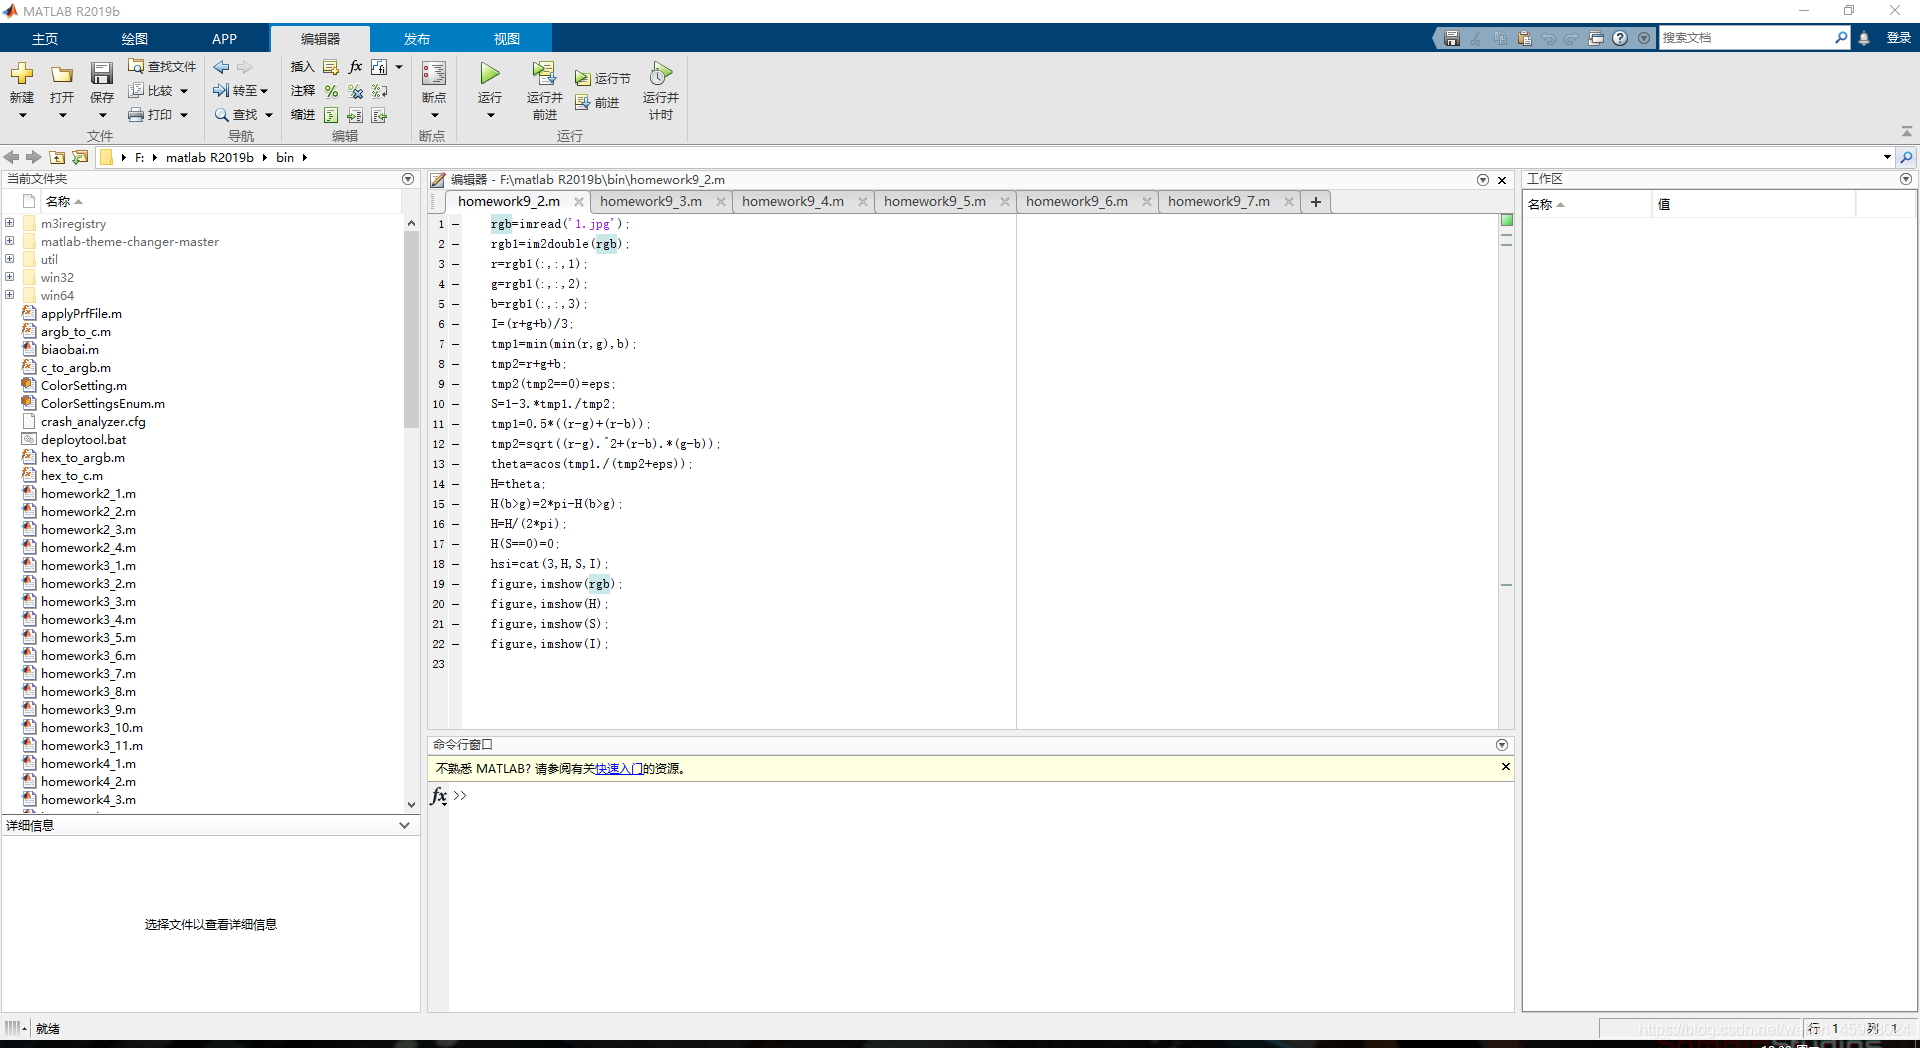Viewport: 1920px width, 1048px height.
Task: Open the 查找 (Find) dropdown arrow
Action: tap(269, 115)
